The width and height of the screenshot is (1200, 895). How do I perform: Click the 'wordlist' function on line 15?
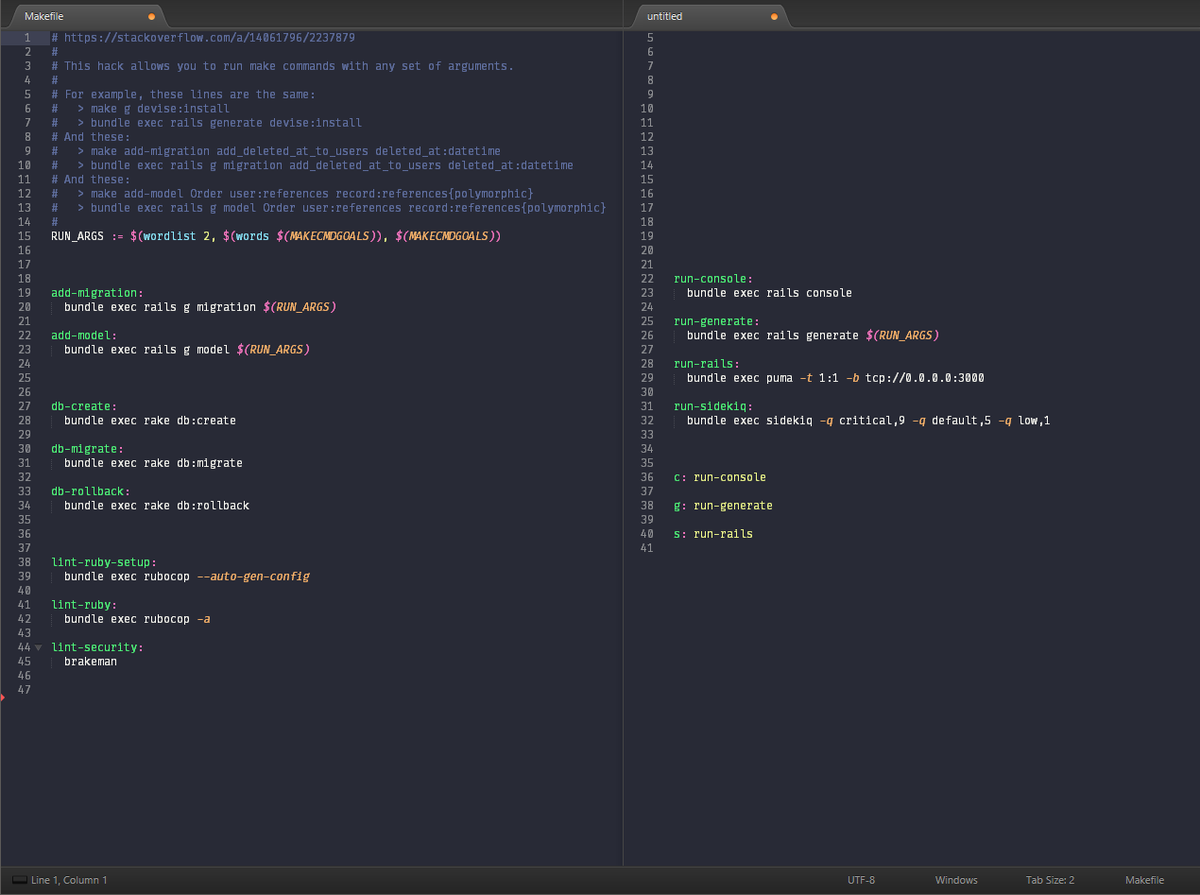pyautogui.click(x=169, y=236)
